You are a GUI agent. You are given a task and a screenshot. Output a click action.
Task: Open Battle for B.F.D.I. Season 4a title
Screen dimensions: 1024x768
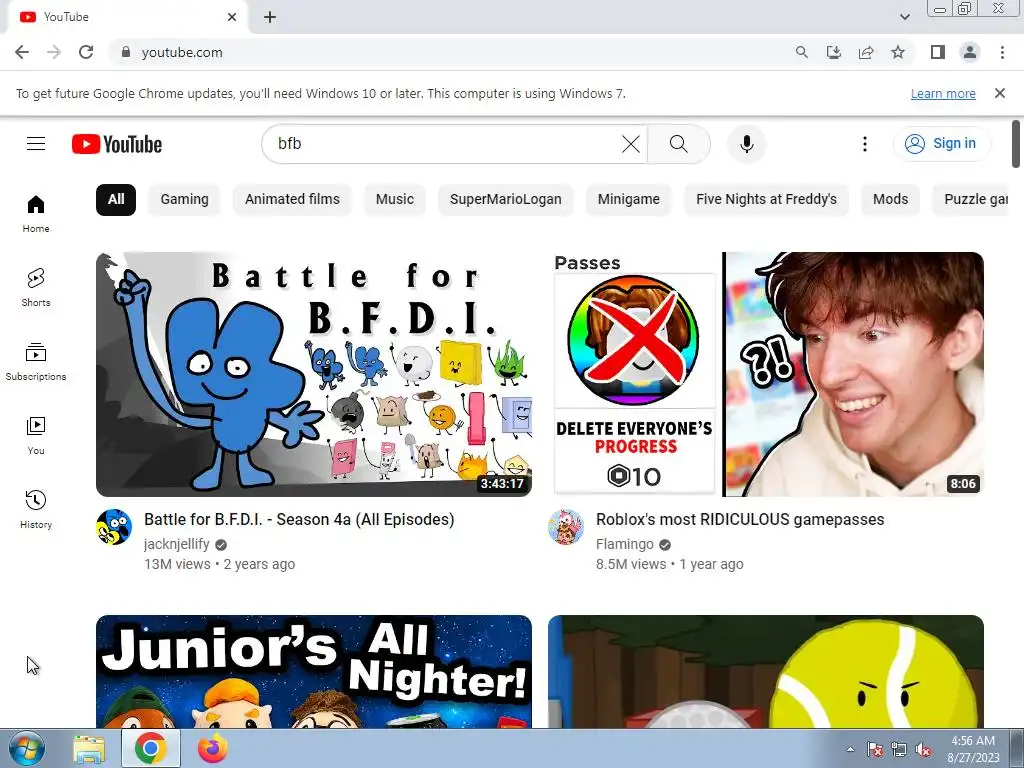299,519
